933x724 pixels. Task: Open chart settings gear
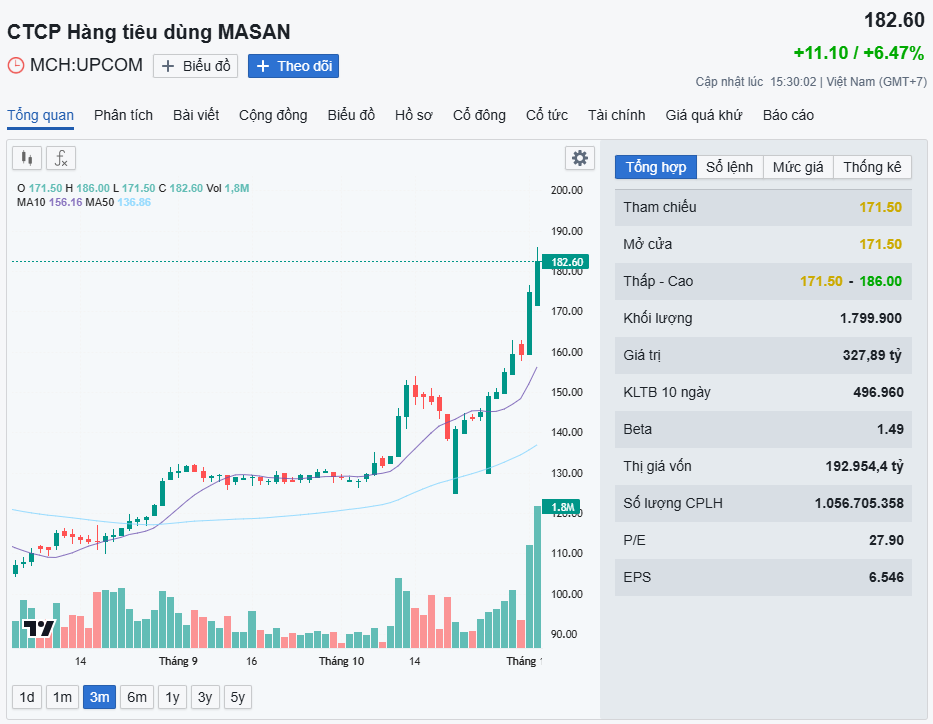pos(579,158)
